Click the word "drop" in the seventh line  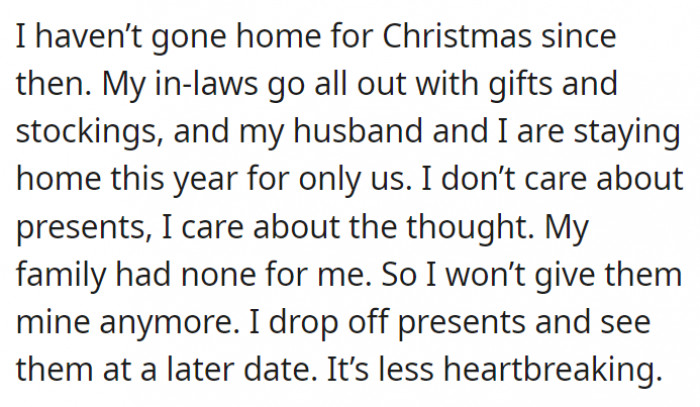pos(303,323)
